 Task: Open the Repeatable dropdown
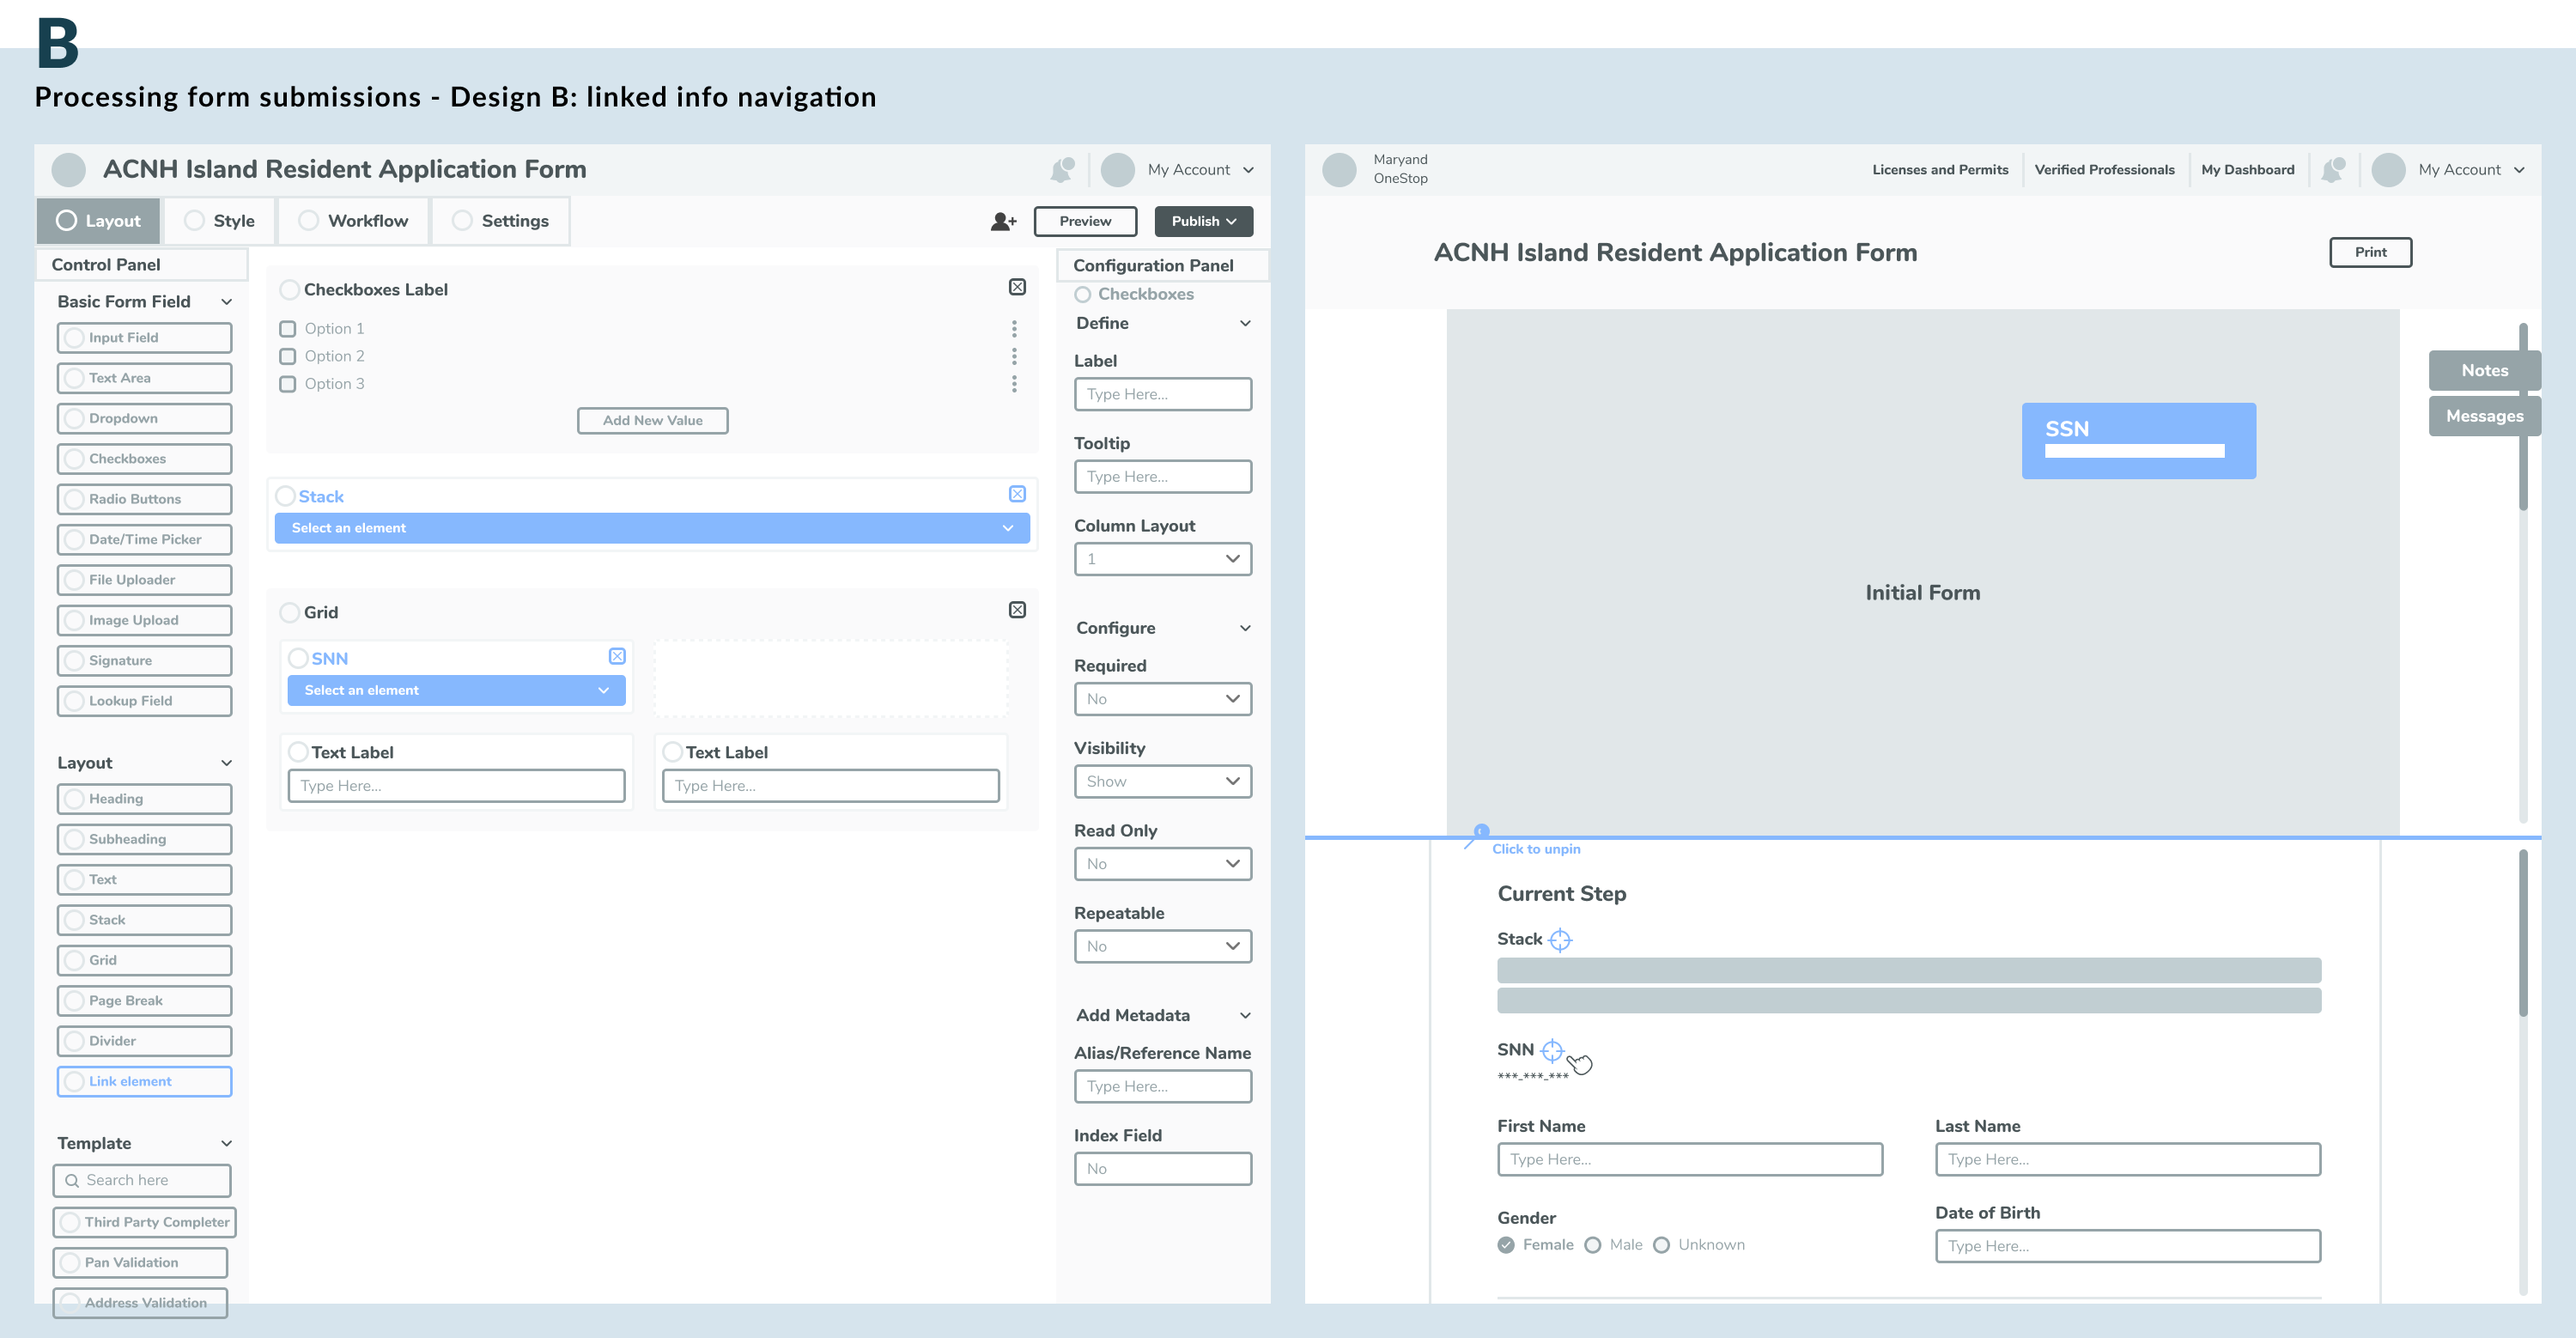pyautogui.click(x=1163, y=947)
